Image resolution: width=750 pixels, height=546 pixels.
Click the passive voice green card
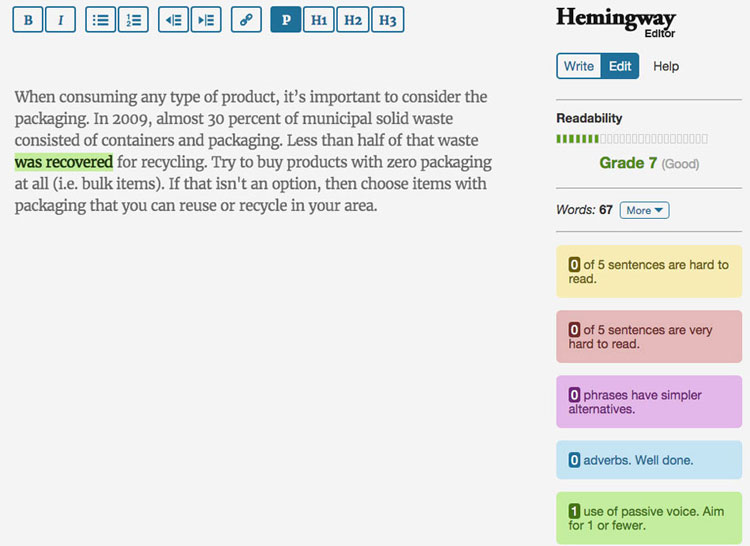pyautogui.click(x=649, y=518)
